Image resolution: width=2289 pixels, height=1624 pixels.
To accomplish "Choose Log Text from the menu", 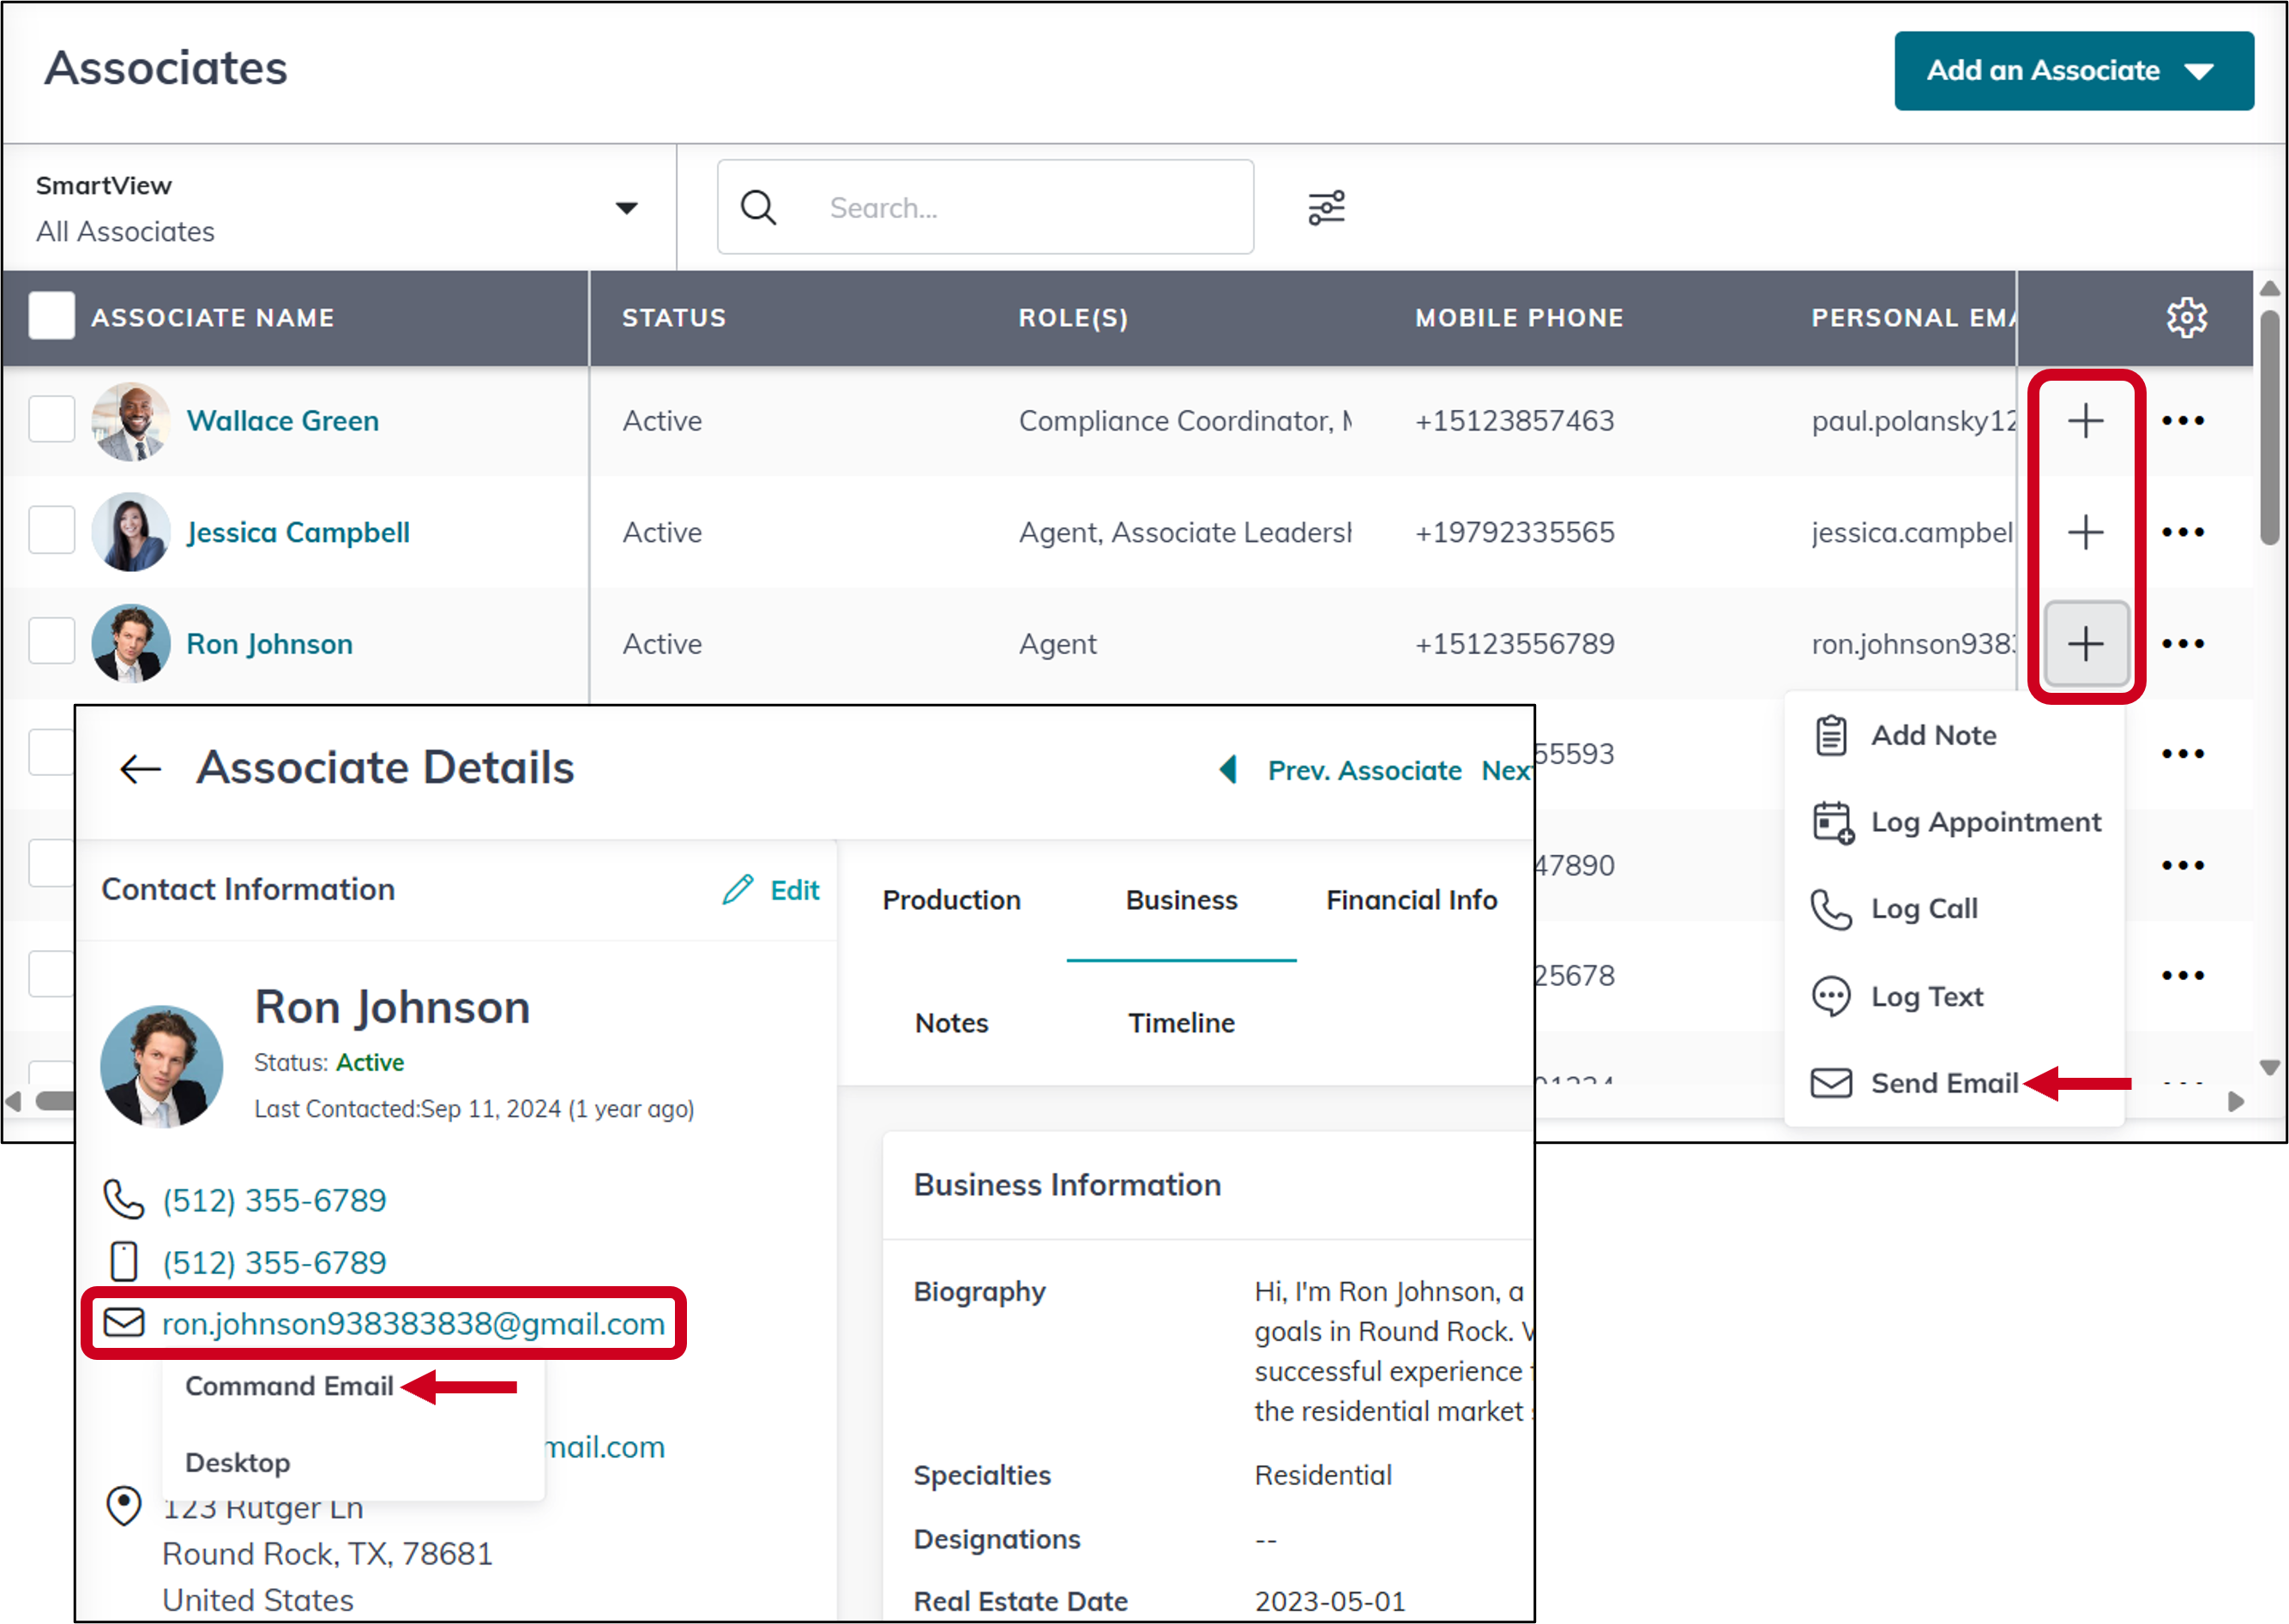I will [1896, 996].
